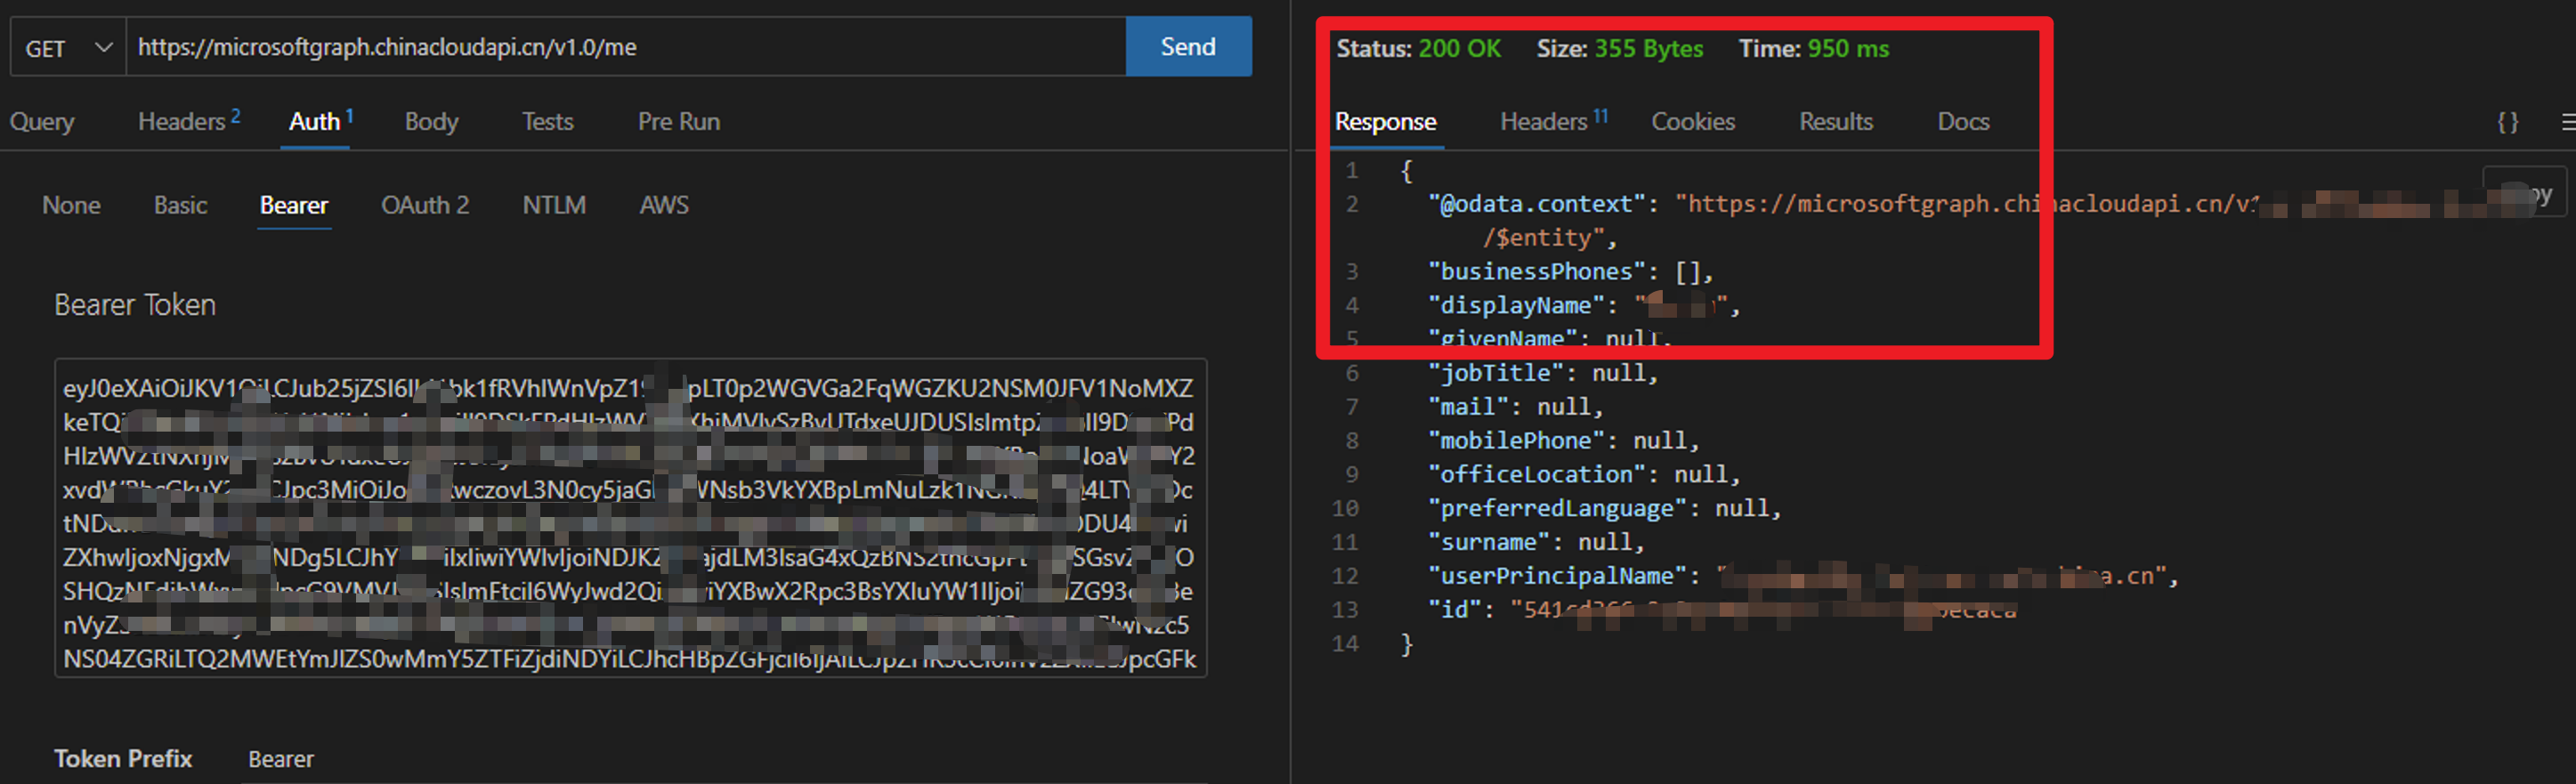Choose None auth type

click(71, 205)
